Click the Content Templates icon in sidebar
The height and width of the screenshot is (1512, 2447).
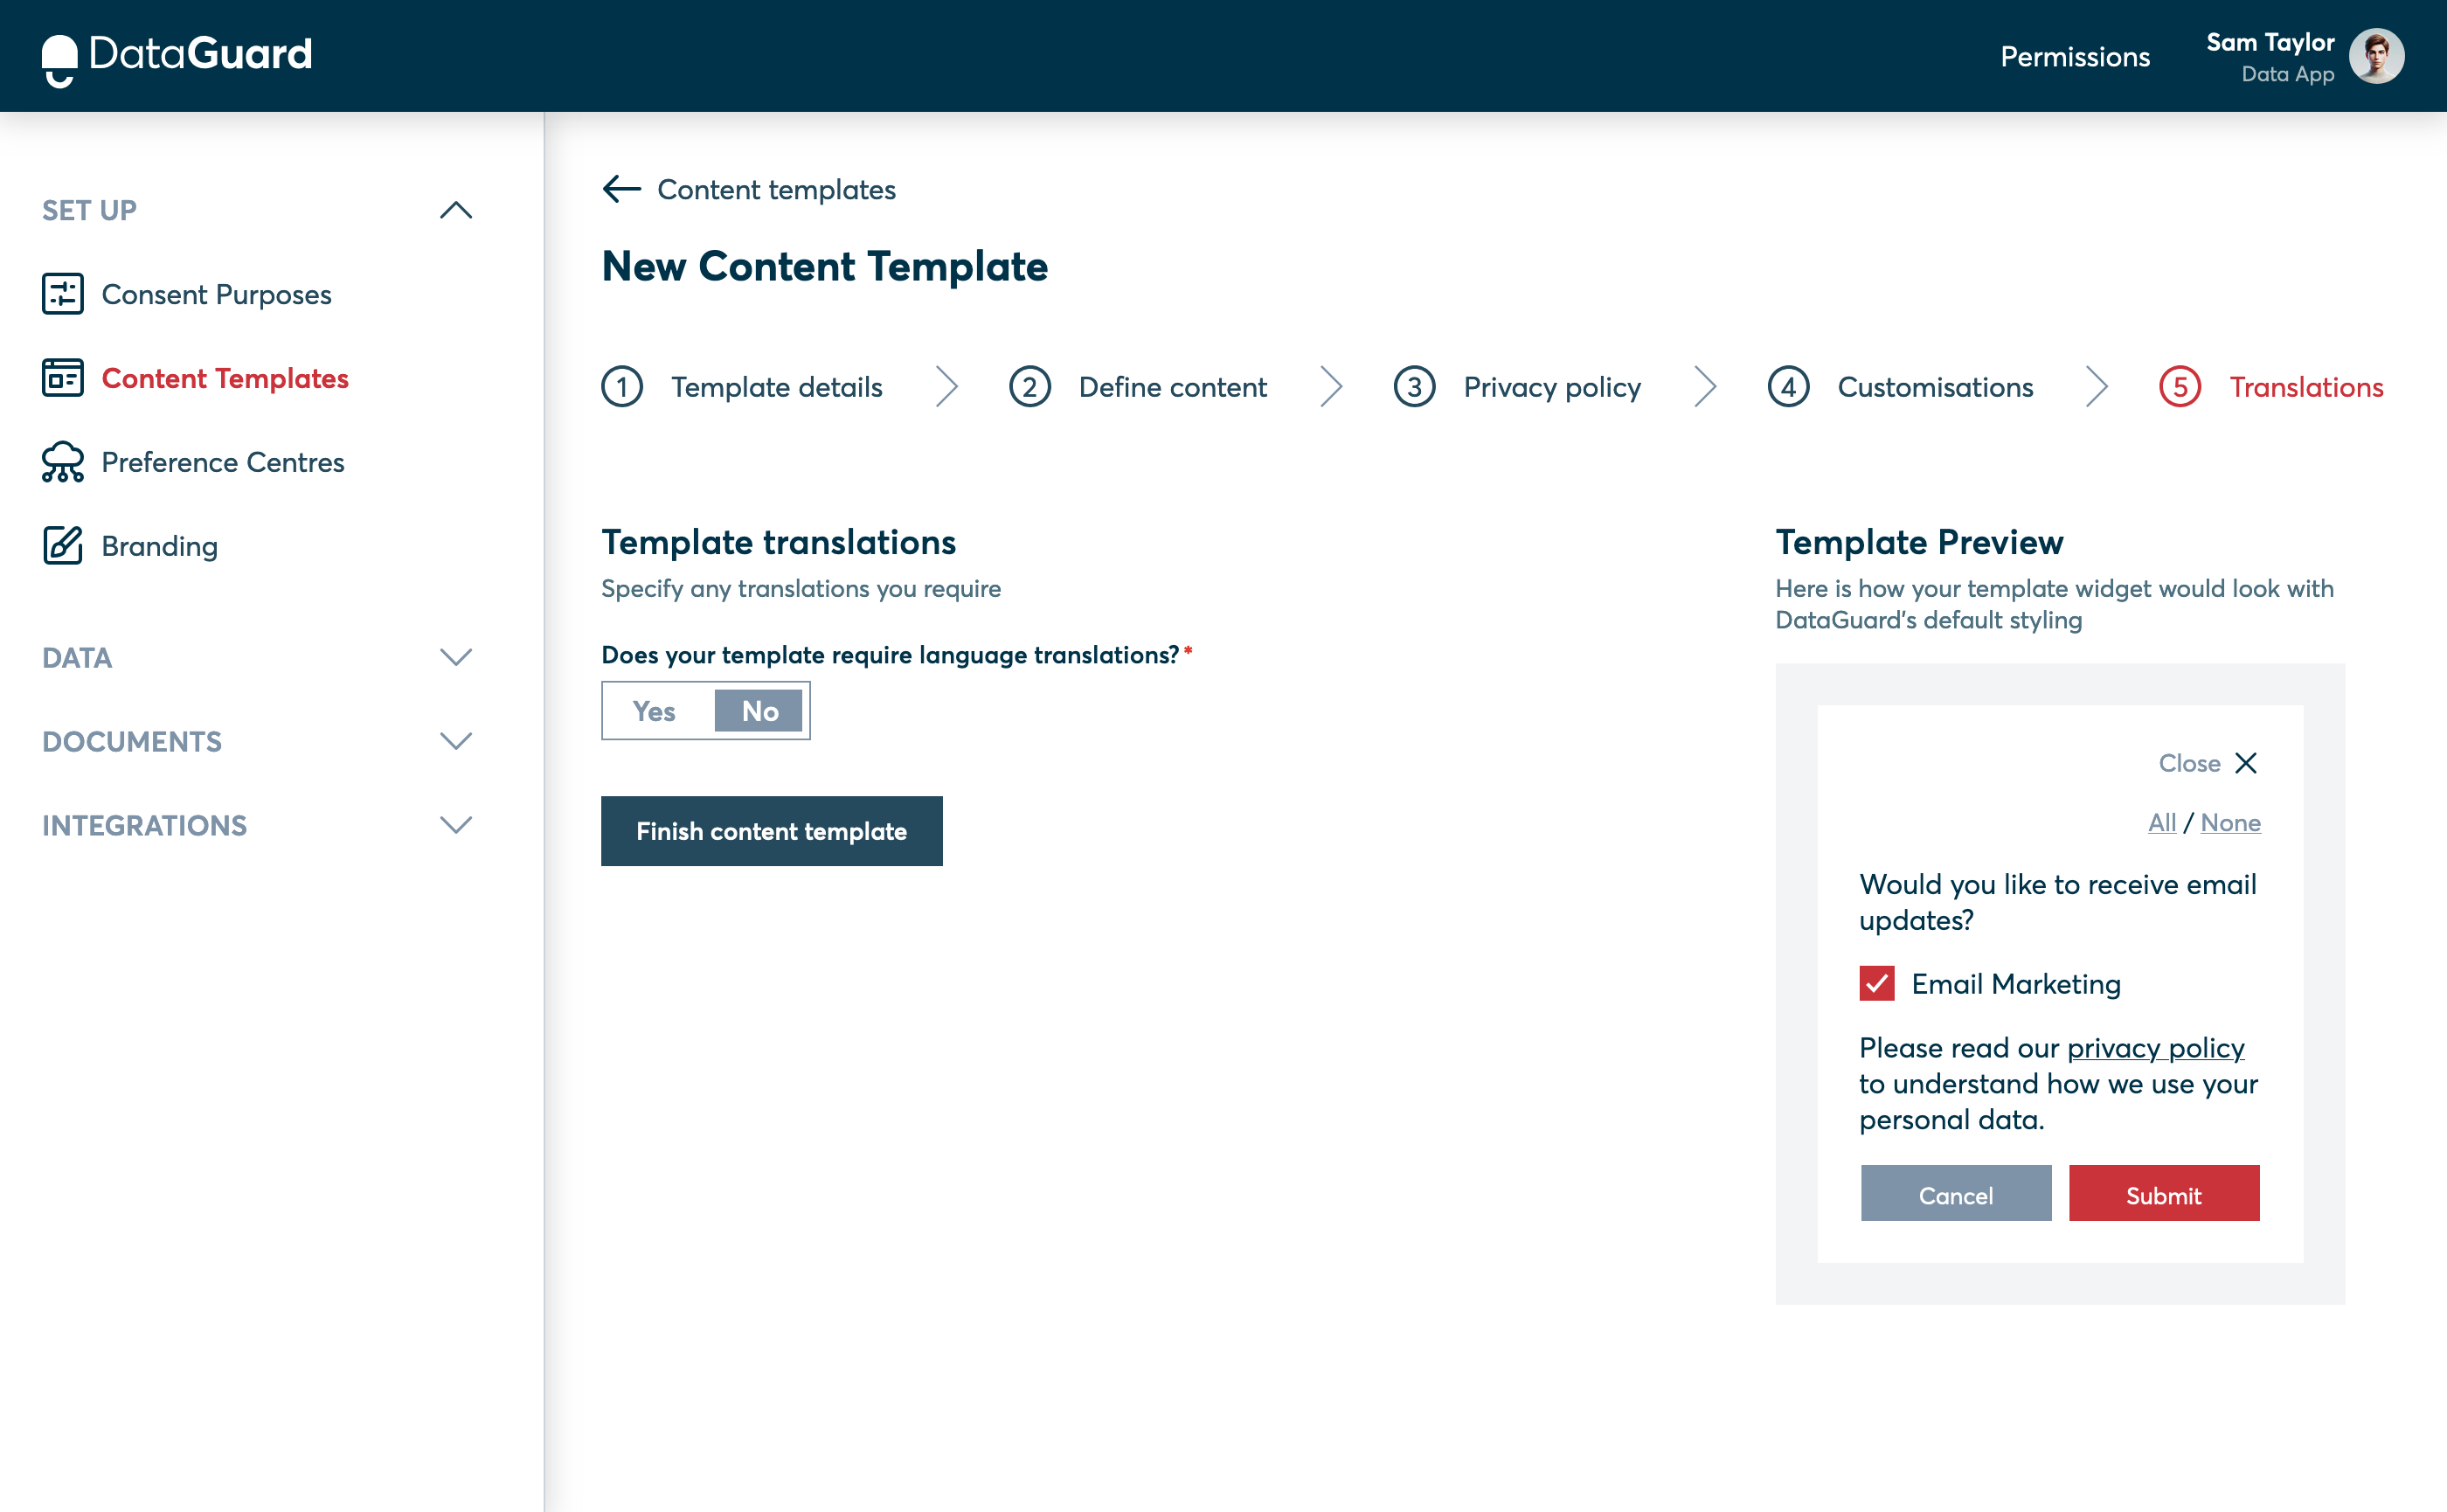point(61,378)
